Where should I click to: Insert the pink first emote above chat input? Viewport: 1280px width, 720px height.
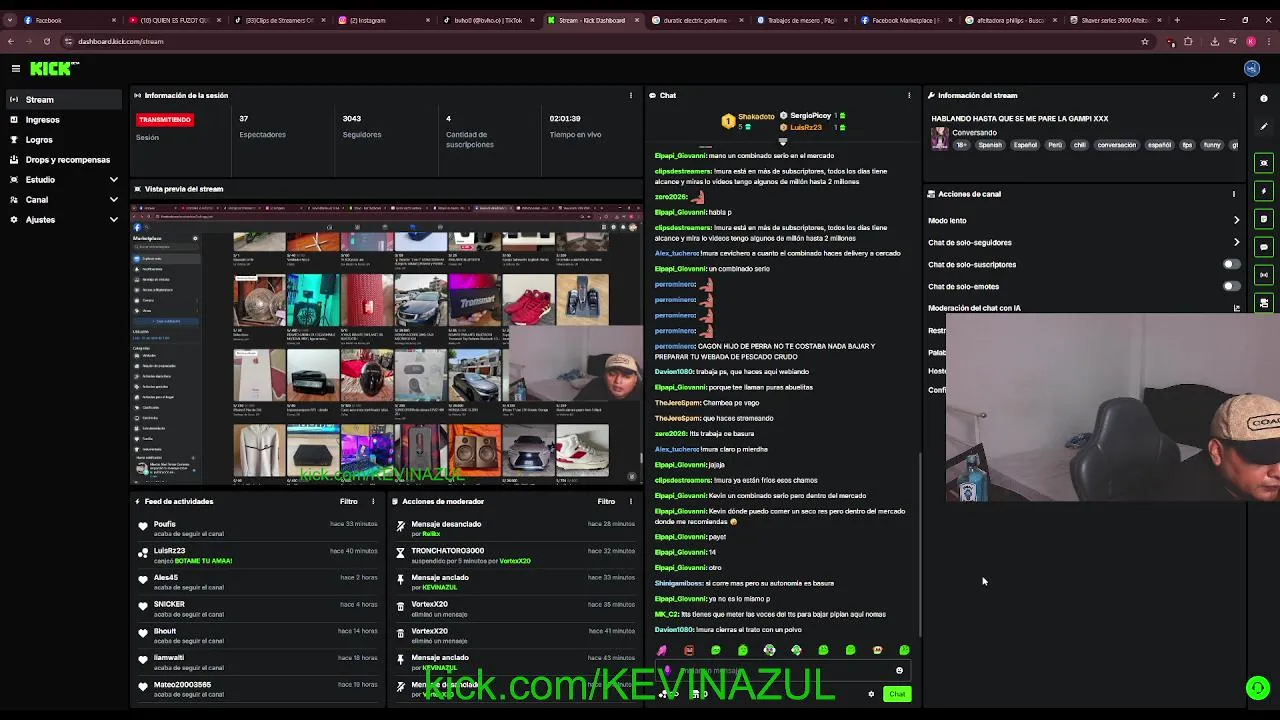click(661, 650)
